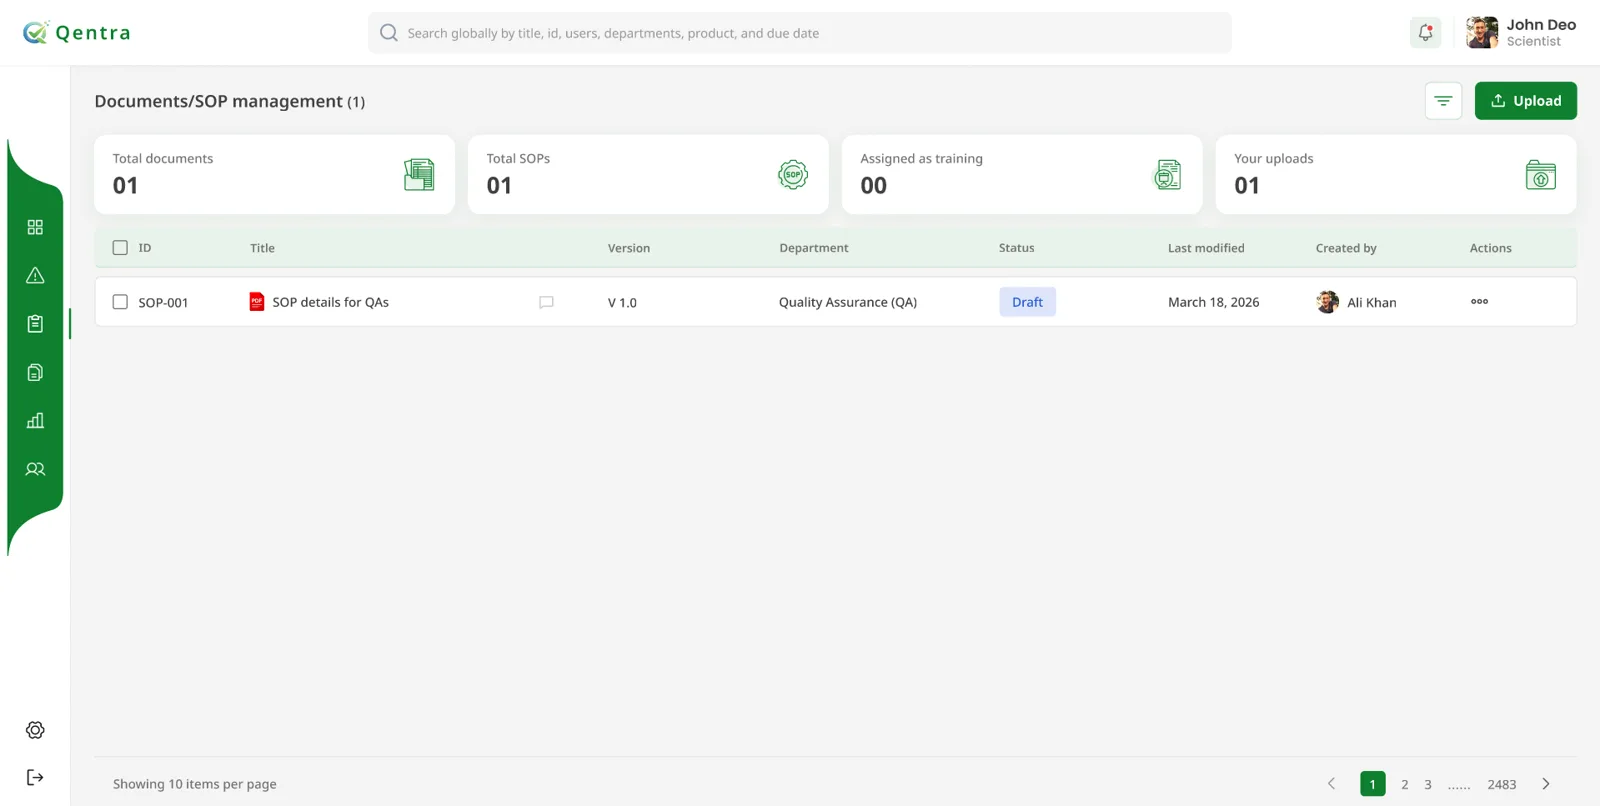
Task: Click PDF icon for SOP details for QAs
Action: [257, 302]
